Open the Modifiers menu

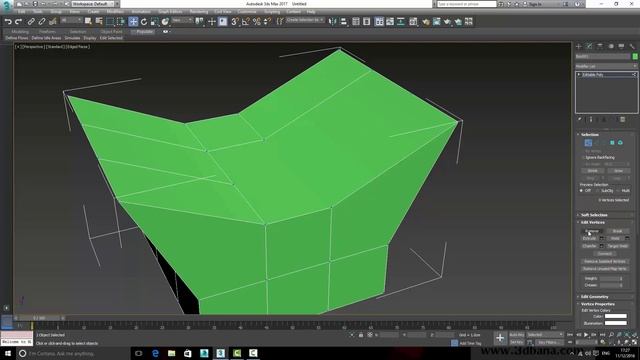[115, 12]
